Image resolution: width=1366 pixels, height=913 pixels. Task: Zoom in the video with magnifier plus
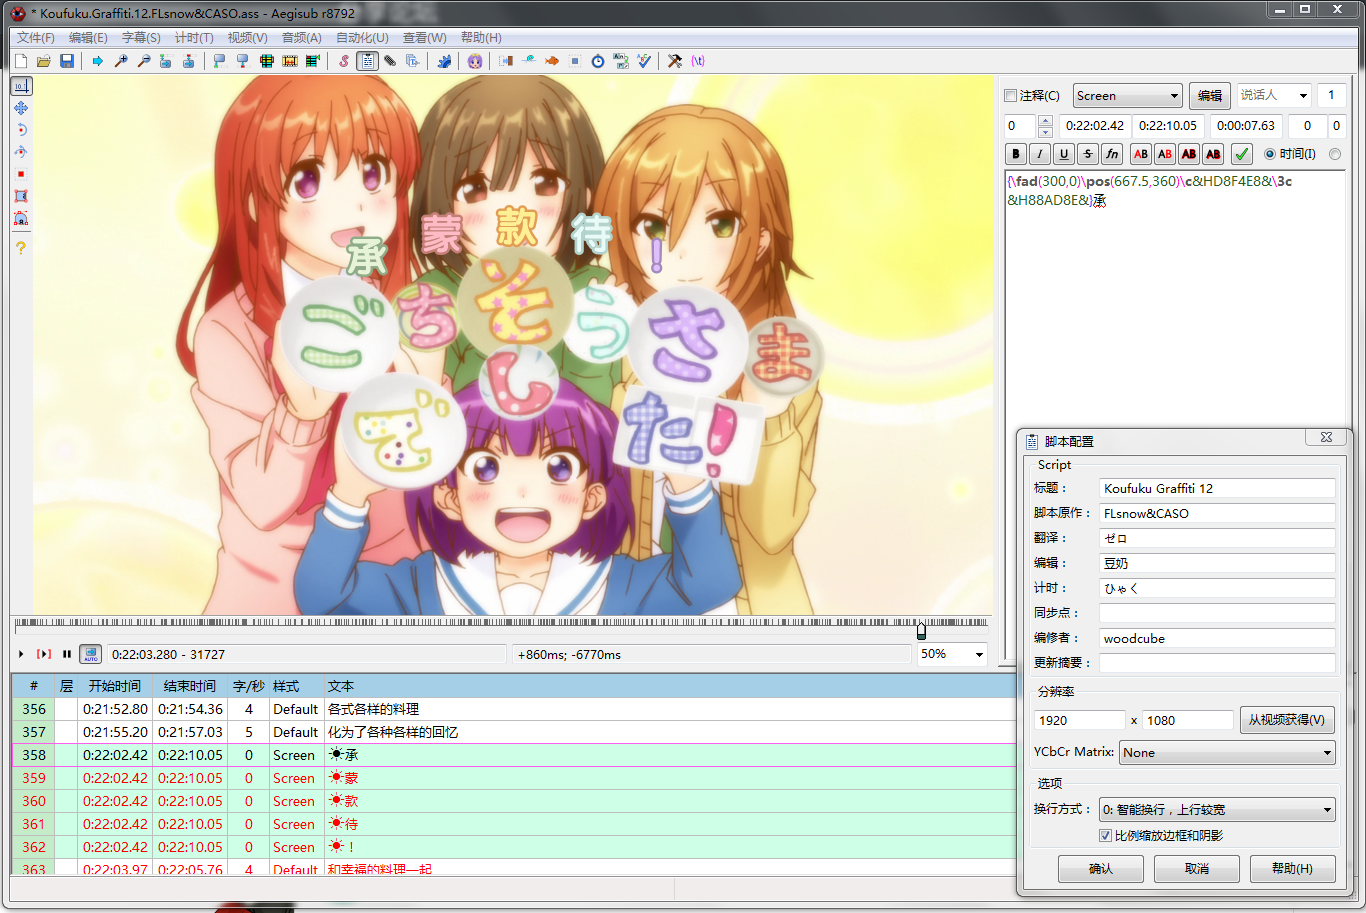121,61
